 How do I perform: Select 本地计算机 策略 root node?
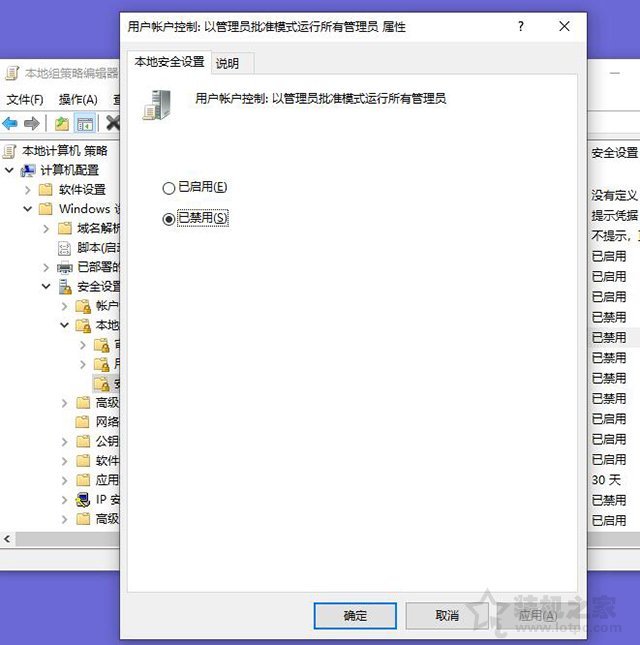pos(65,151)
